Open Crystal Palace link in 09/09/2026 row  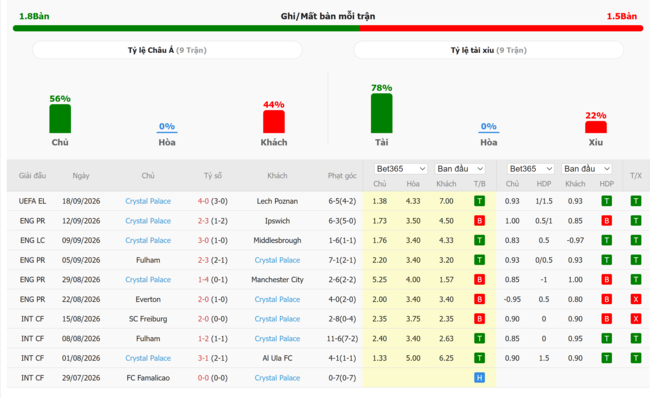tap(148, 240)
